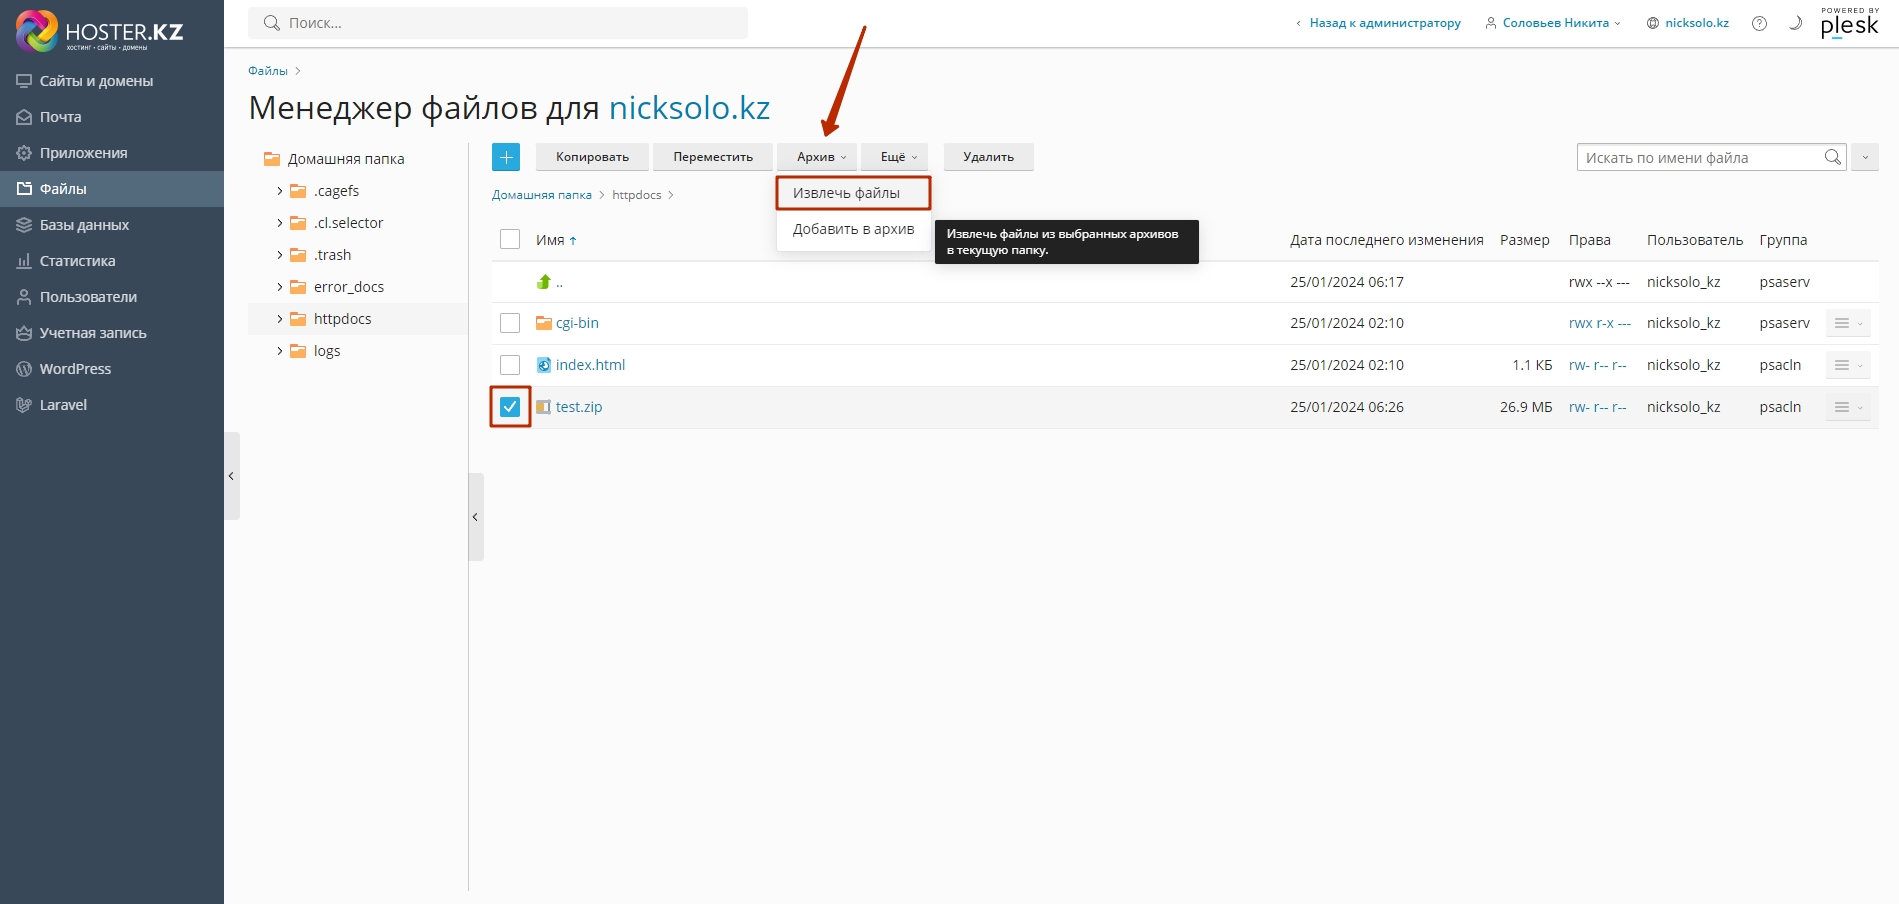The height and width of the screenshot is (904, 1899).
Task: Choose Добавить в архив menu entry
Action: point(853,229)
